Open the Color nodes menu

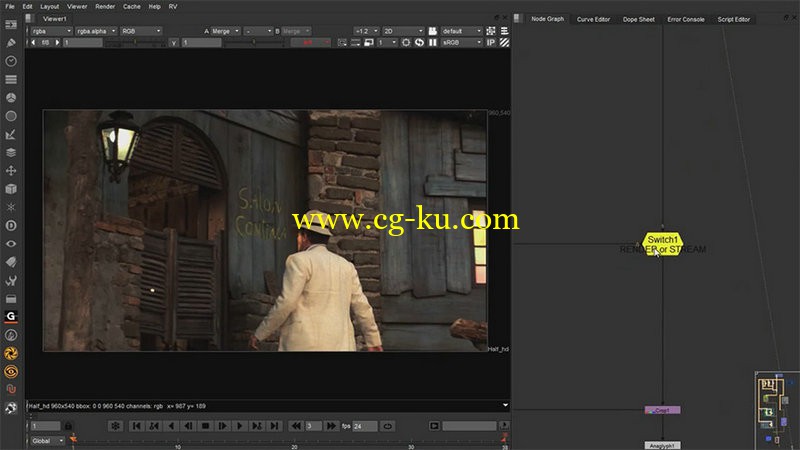11,97
